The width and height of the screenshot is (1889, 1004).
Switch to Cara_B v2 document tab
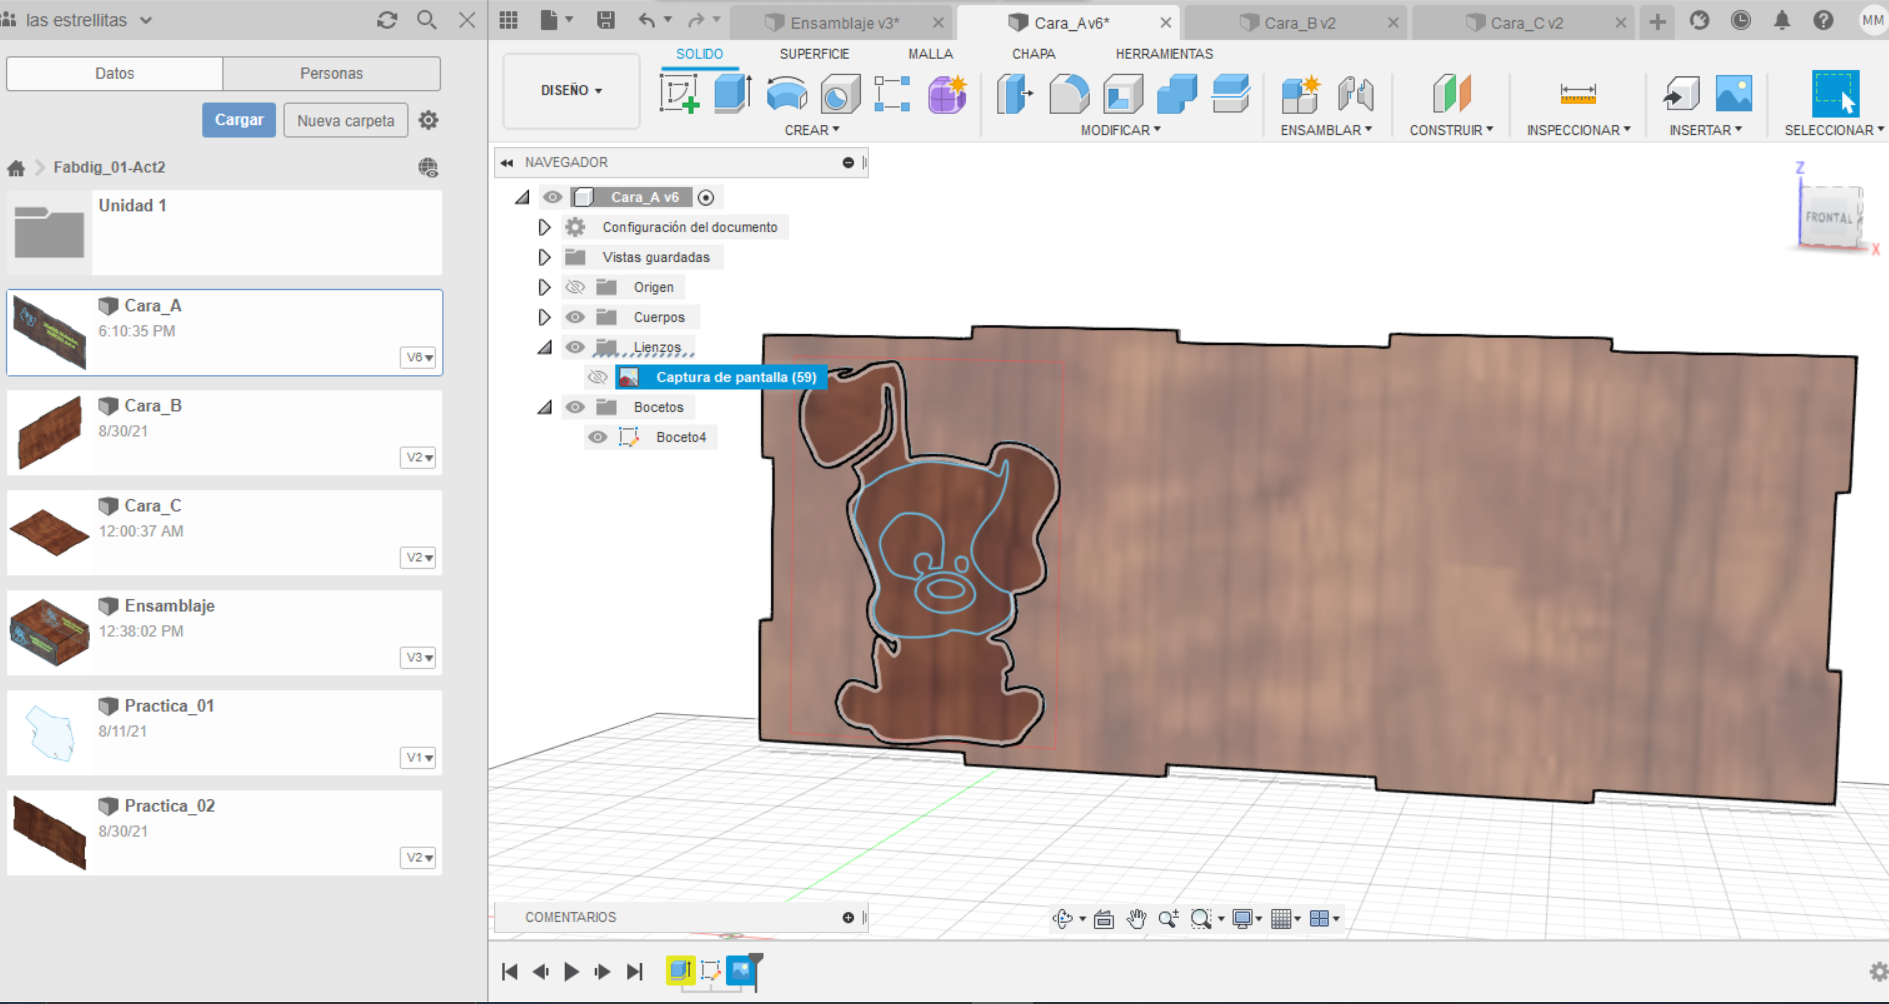pyautogui.click(x=1300, y=23)
